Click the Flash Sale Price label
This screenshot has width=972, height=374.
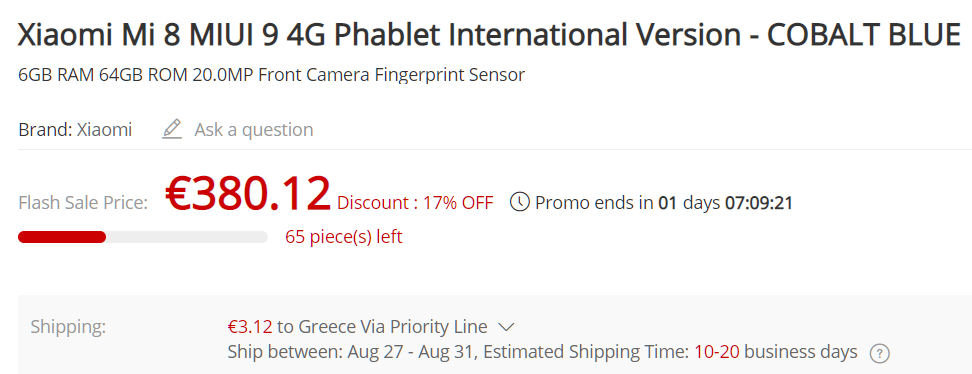(83, 203)
